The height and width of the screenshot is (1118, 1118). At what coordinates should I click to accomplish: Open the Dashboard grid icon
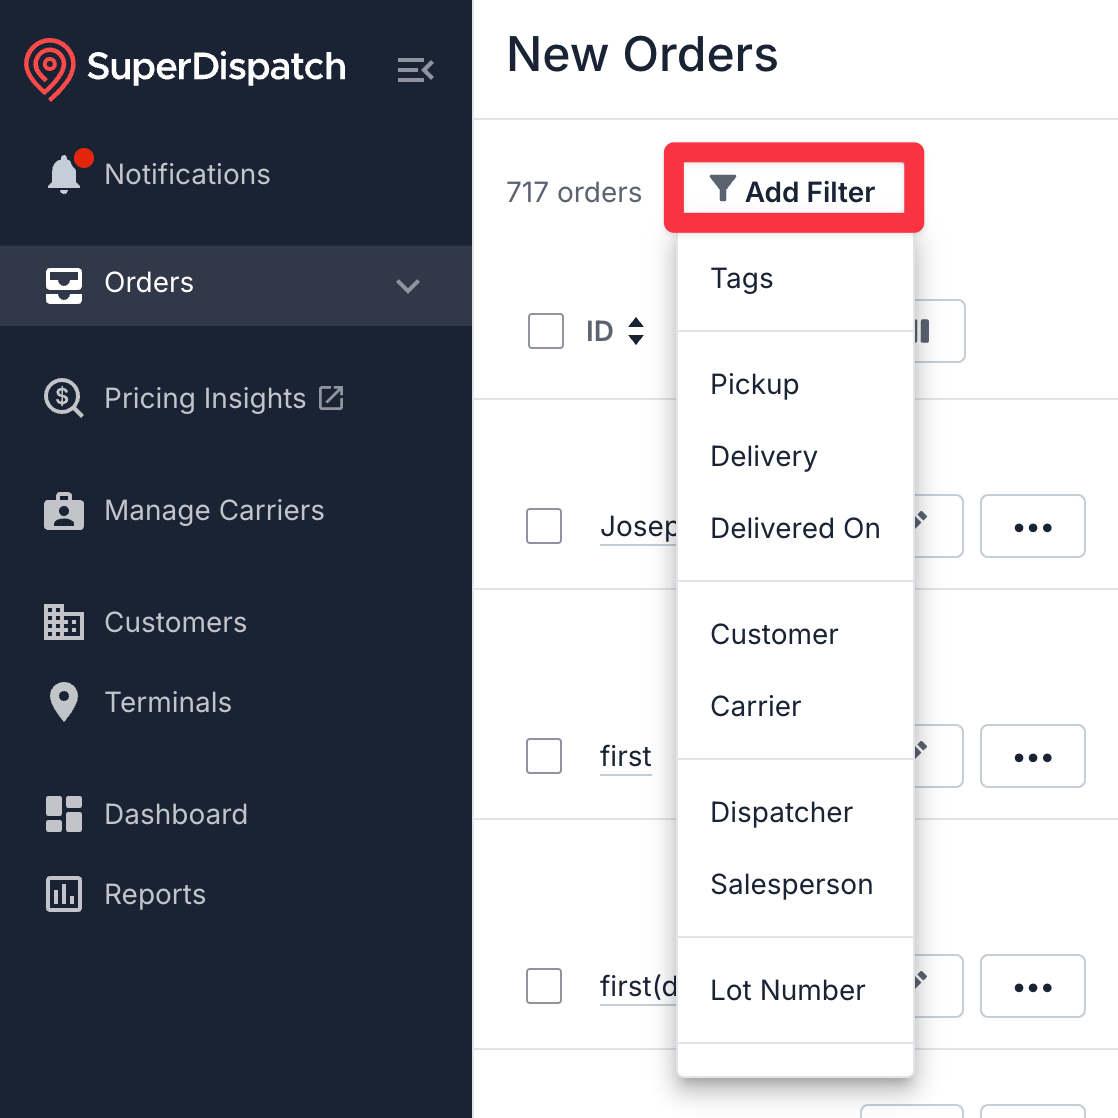63,814
